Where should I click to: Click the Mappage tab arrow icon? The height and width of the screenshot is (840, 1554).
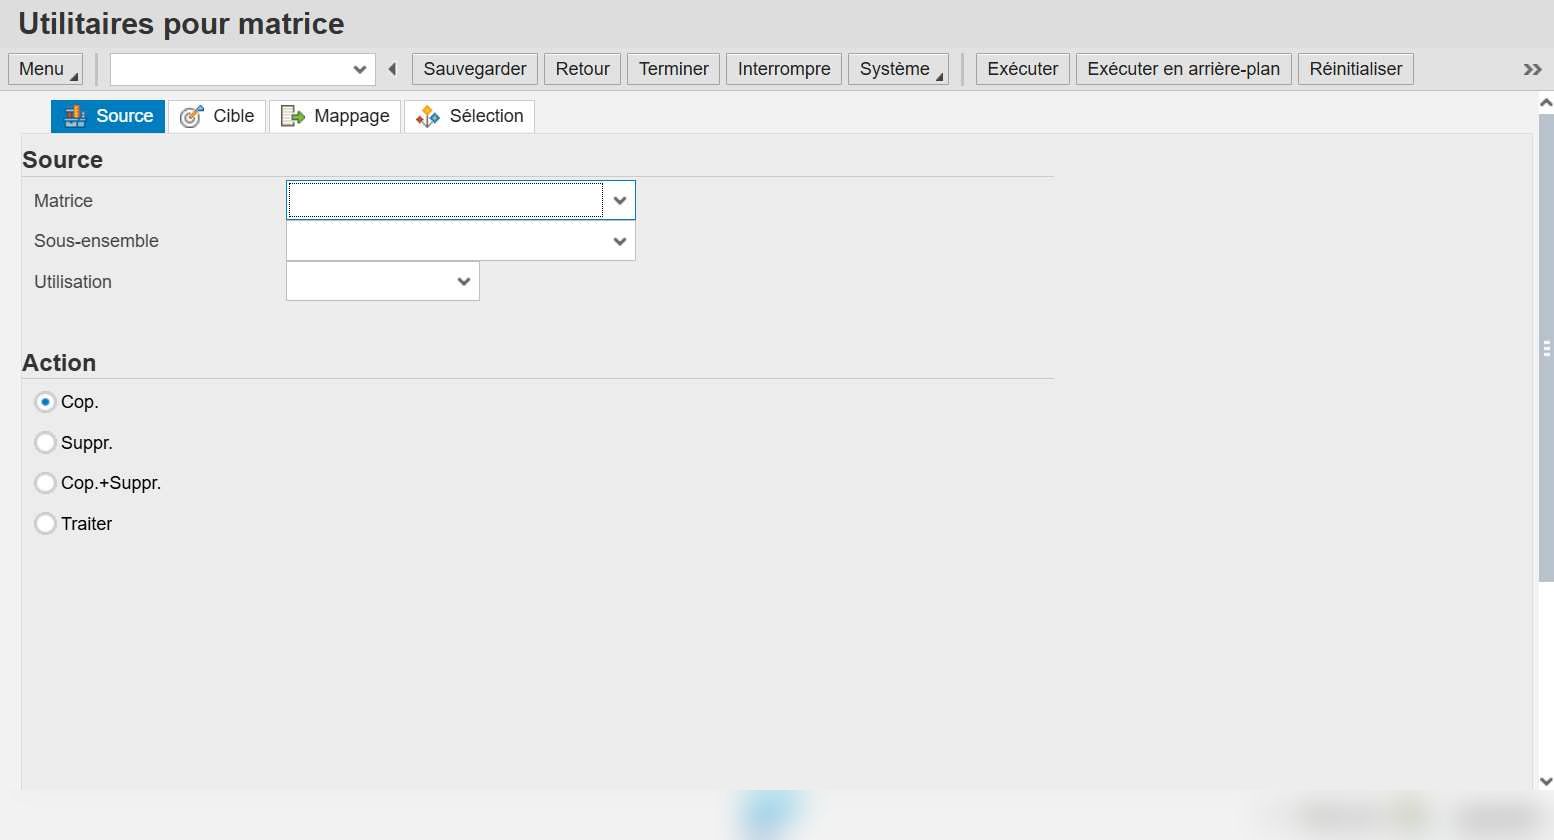pyautogui.click(x=292, y=117)
